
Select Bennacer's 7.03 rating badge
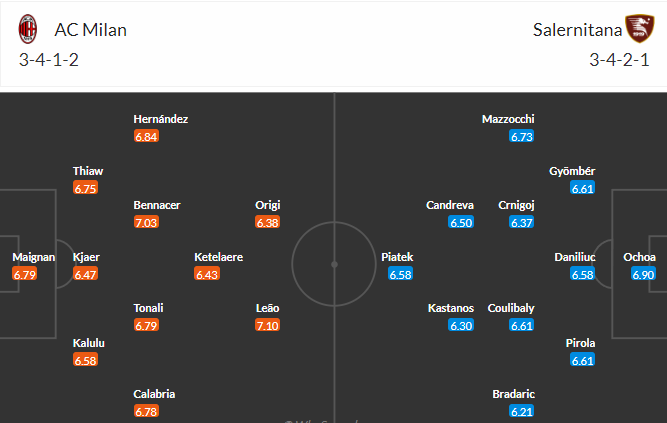(146, 222)
